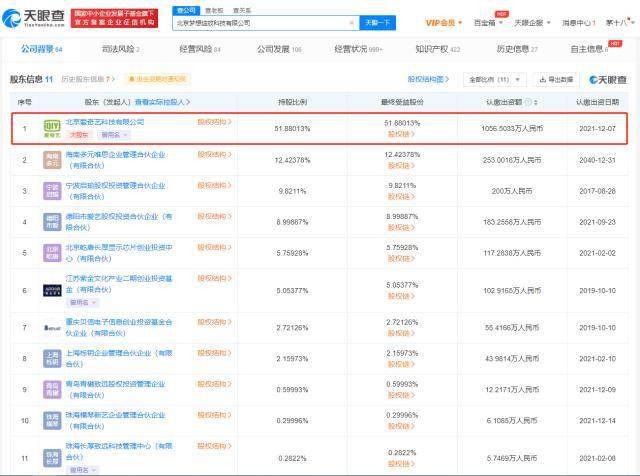Click the 大股东 tag in row 1
The image size is (640, 476).
tap(79, 134)
